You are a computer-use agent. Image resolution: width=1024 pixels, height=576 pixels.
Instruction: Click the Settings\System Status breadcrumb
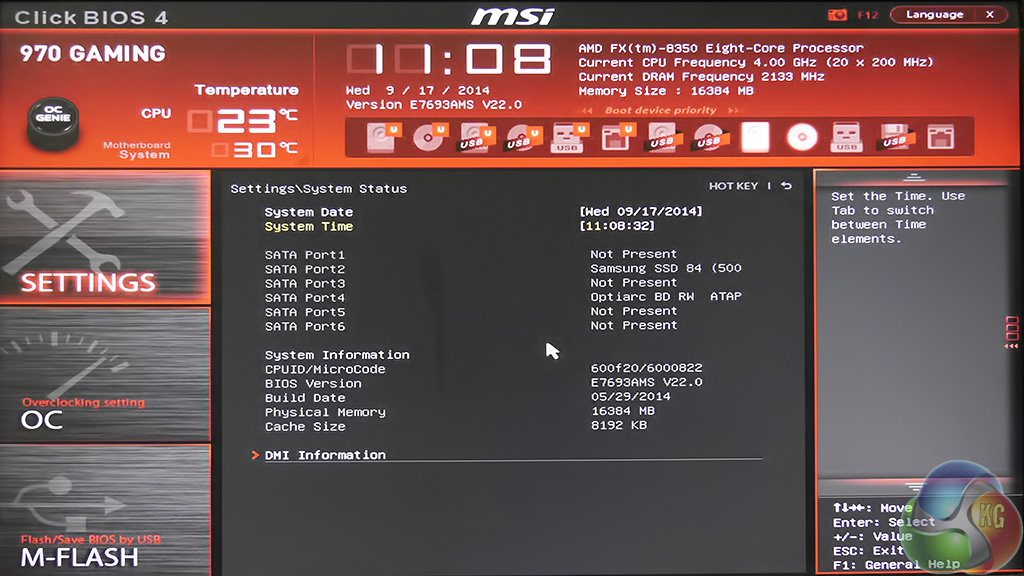318,189
